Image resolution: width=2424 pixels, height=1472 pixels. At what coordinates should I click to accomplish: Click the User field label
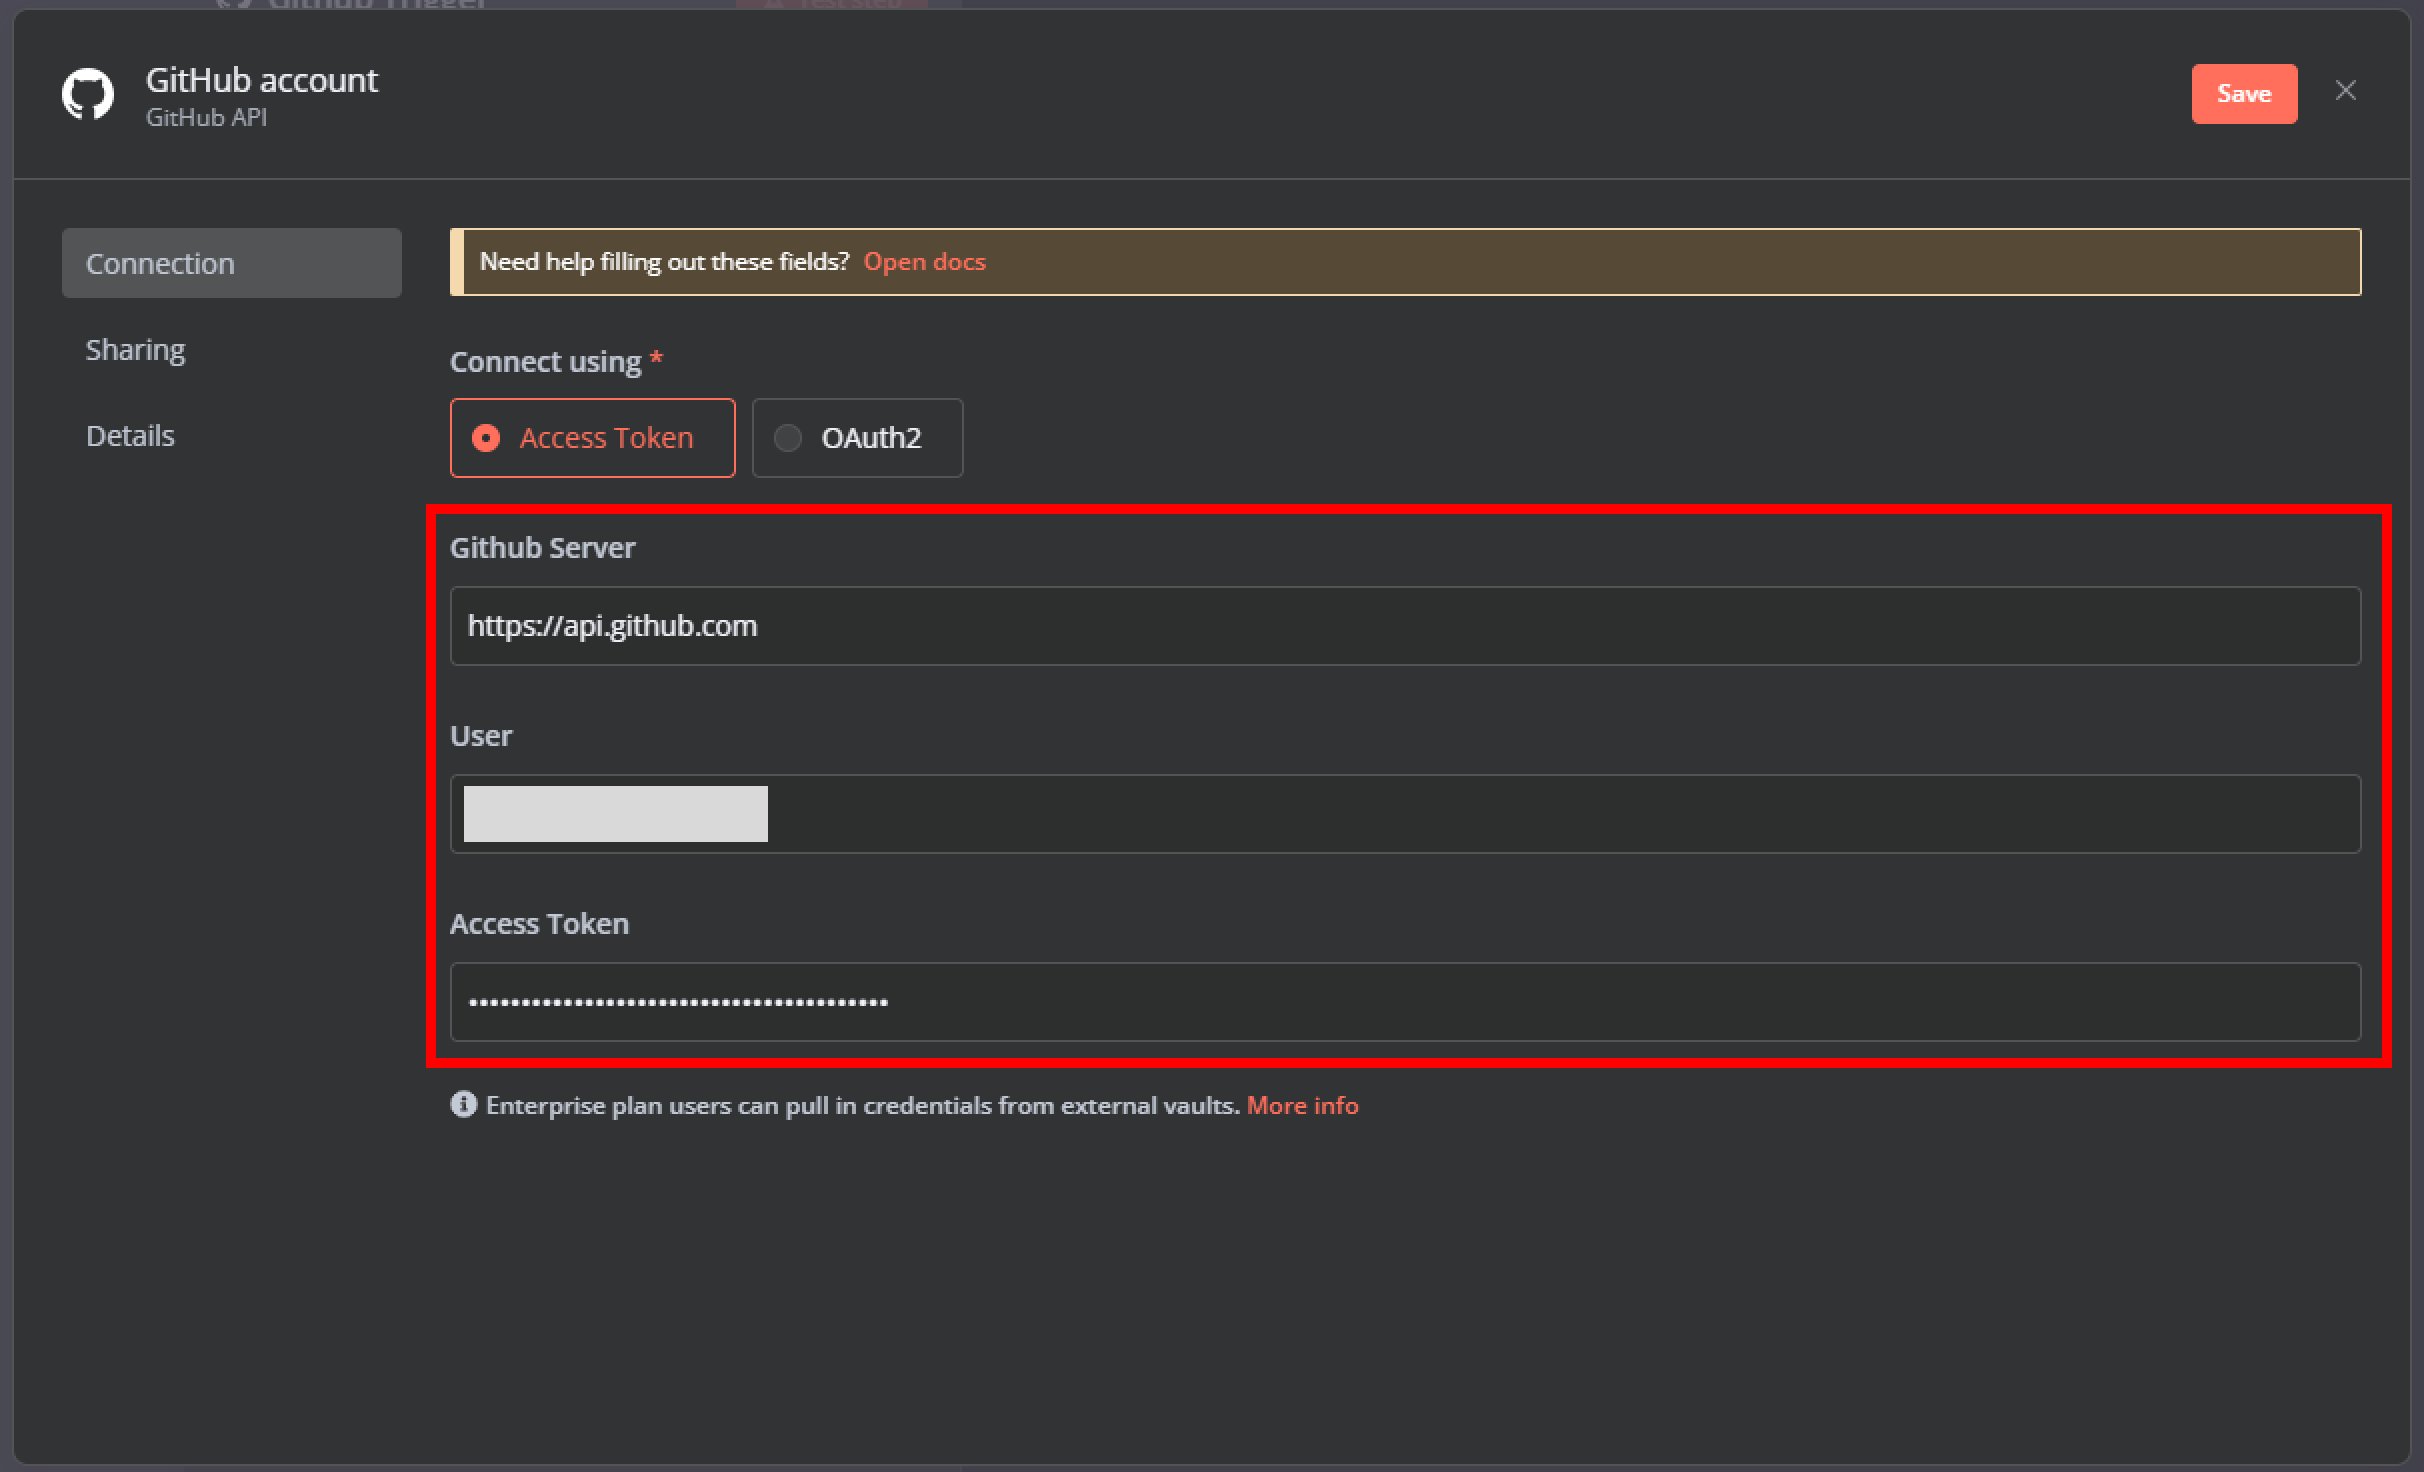pyautogui.click(x=480, y=736)
